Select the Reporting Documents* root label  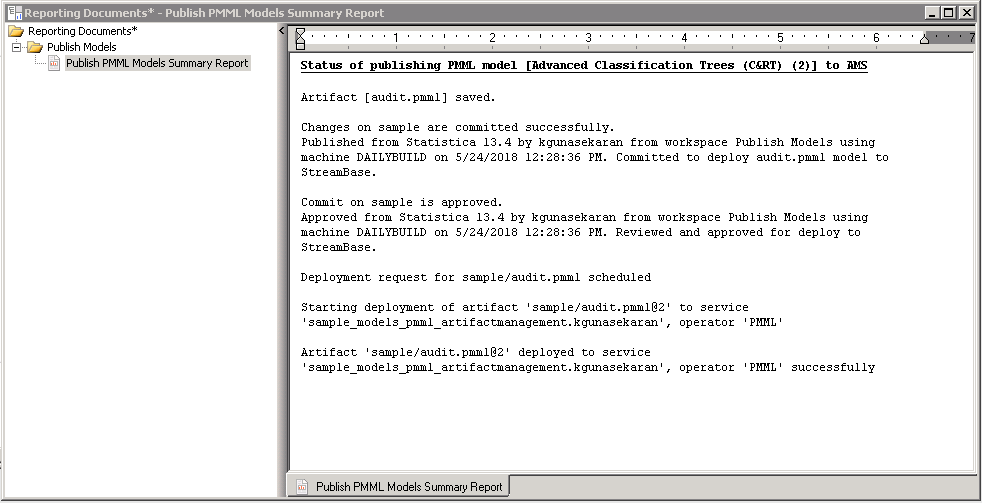[83, 31]
